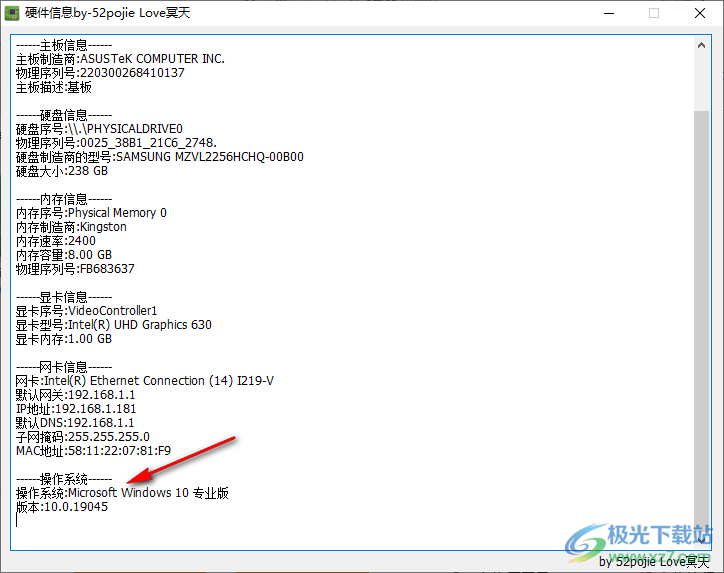Click the Intel UHD Graphics 630 line
This screenshot has width=724, height=573.
pyautogui.click(x=114, y=324)
